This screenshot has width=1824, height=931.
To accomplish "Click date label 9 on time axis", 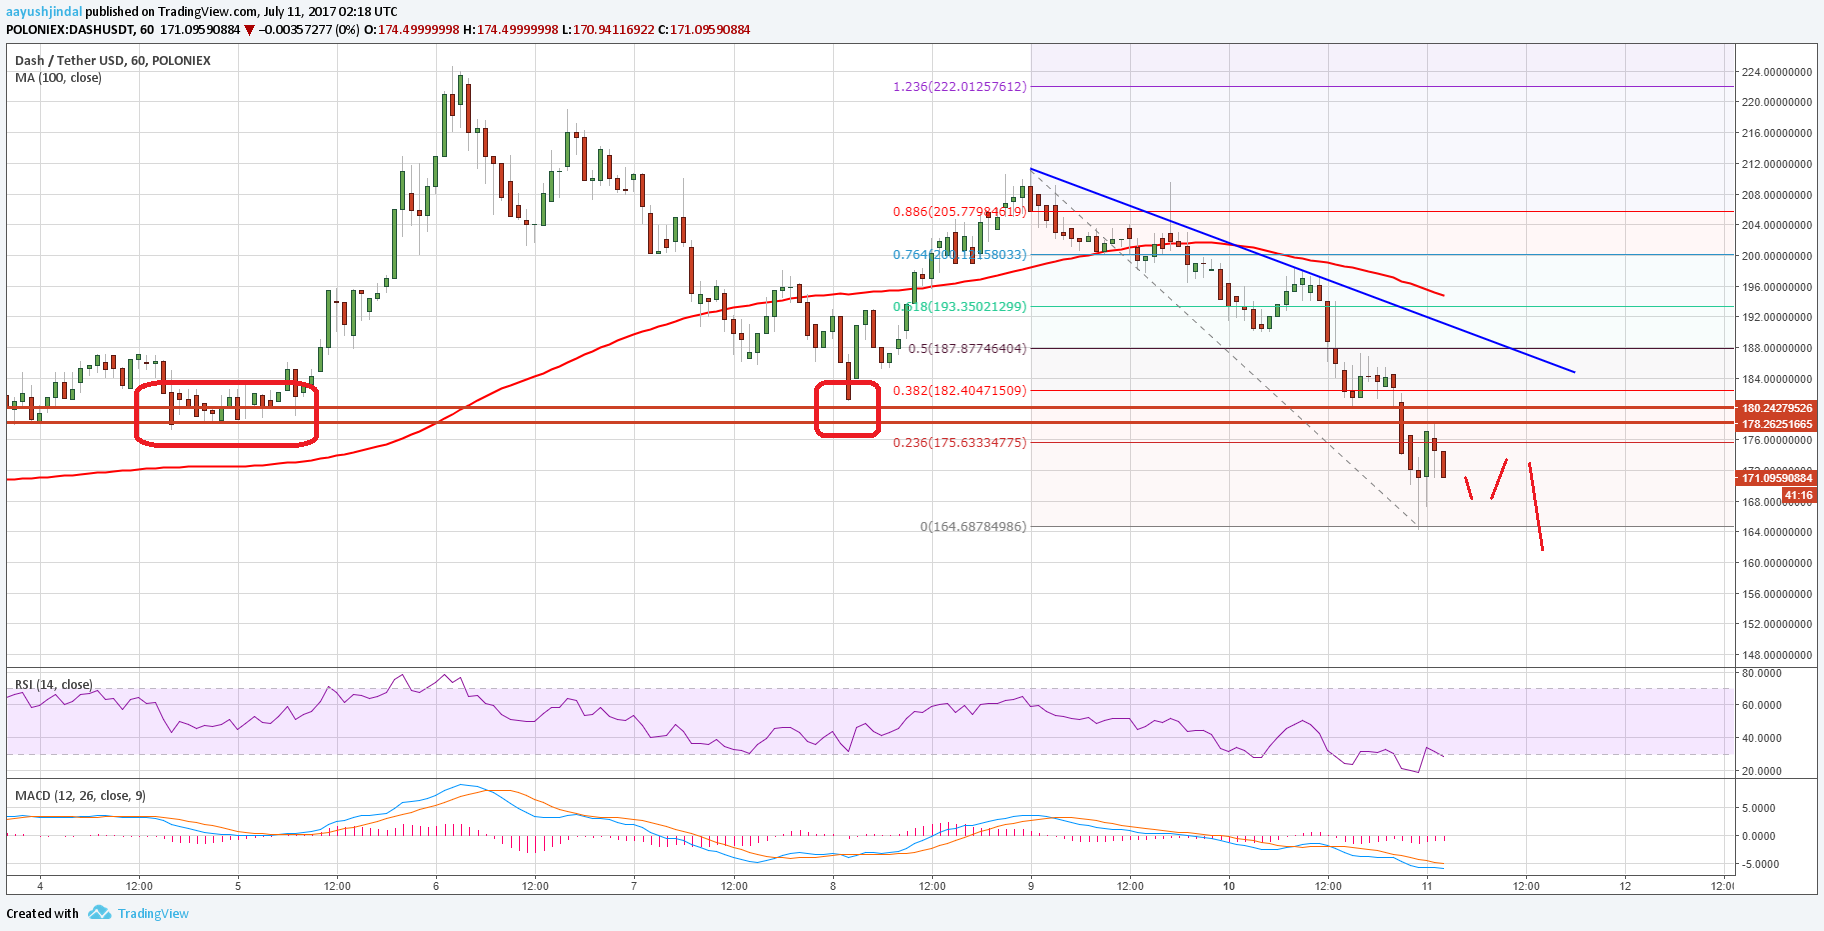I will pos(1031,886).
